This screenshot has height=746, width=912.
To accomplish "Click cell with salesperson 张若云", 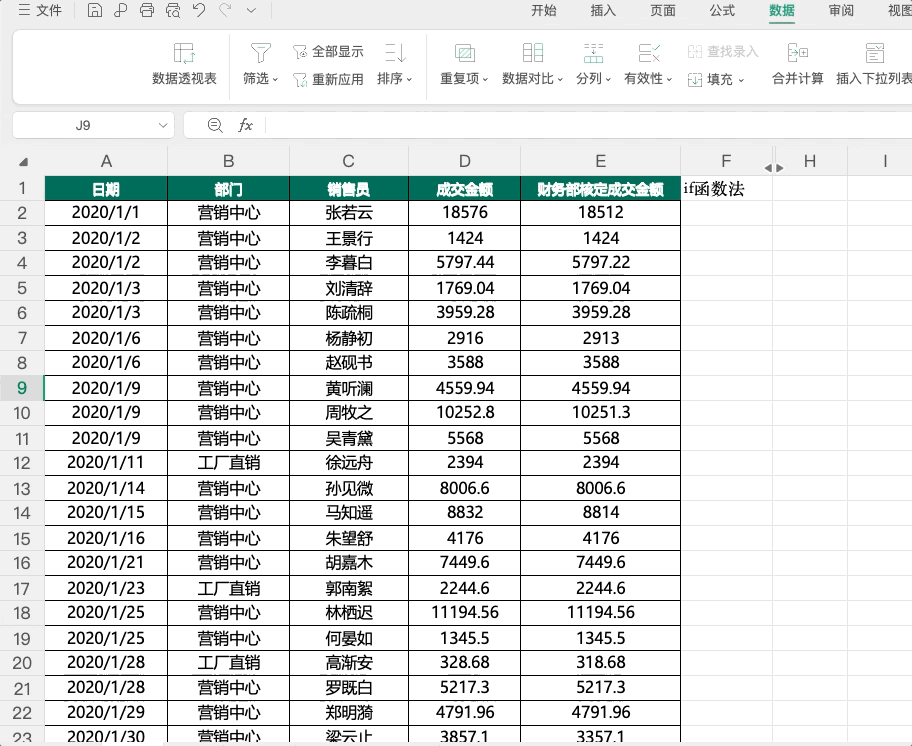I will (348, 213).
